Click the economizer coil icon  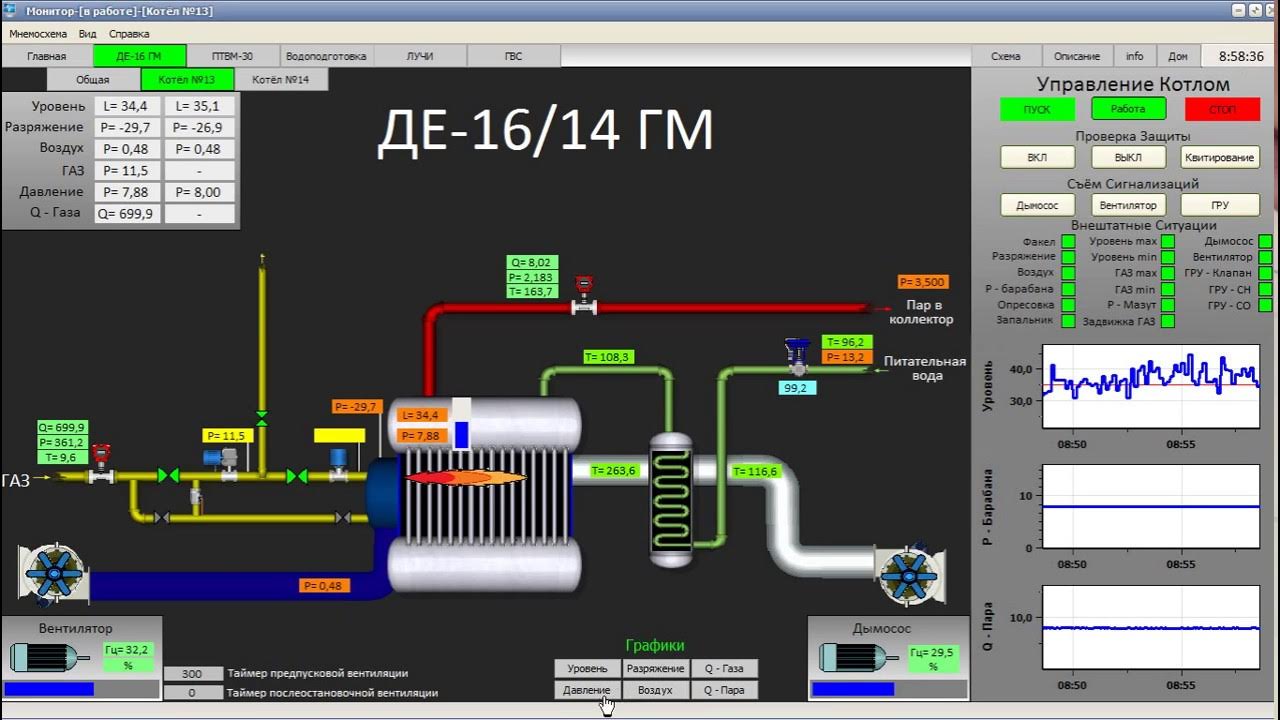(671, 499)
